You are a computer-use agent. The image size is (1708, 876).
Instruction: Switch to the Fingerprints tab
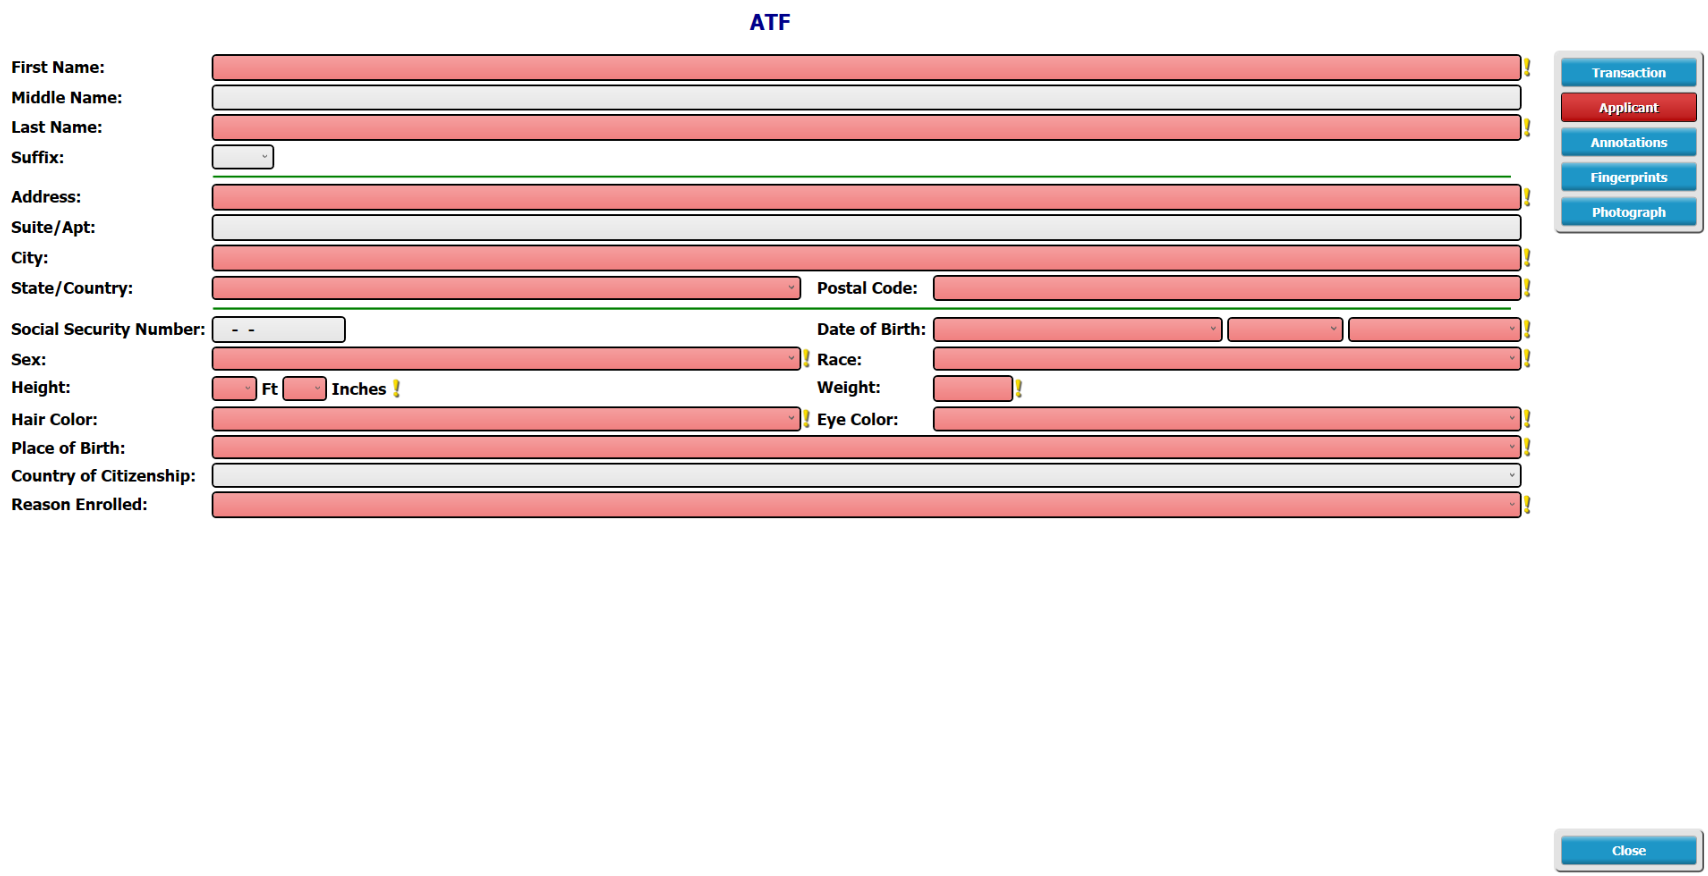click(1628, 178)
